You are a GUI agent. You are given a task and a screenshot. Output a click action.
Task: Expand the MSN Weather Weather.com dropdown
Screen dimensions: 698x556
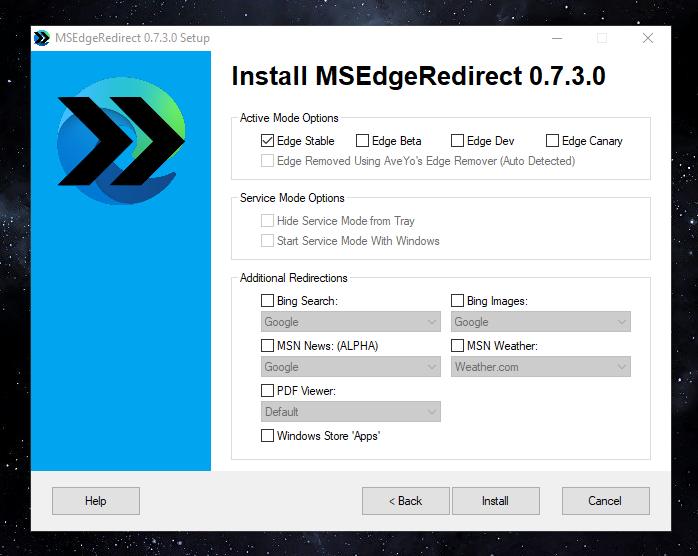541,366
